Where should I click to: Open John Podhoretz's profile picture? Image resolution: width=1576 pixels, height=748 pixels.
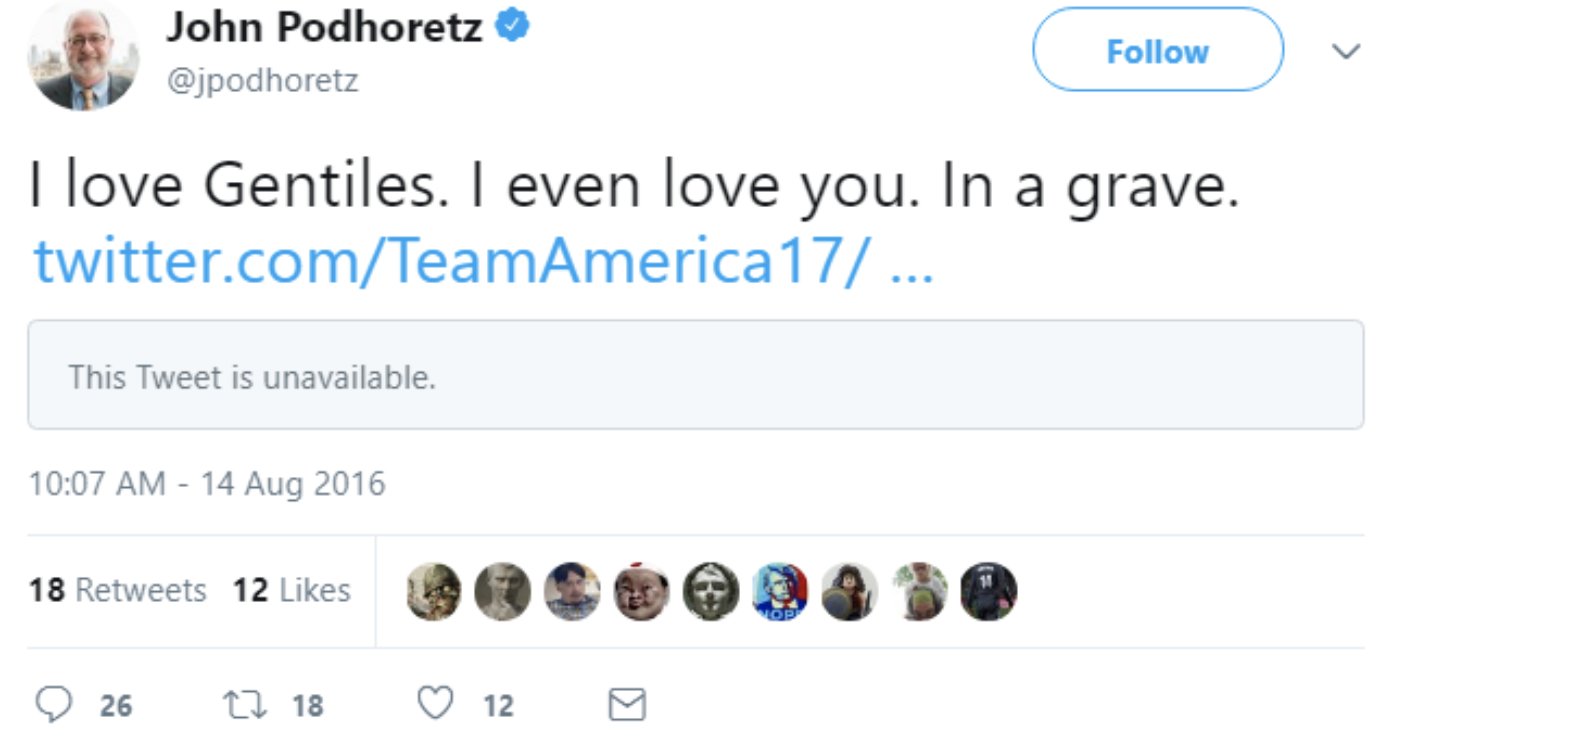[83, 56]
